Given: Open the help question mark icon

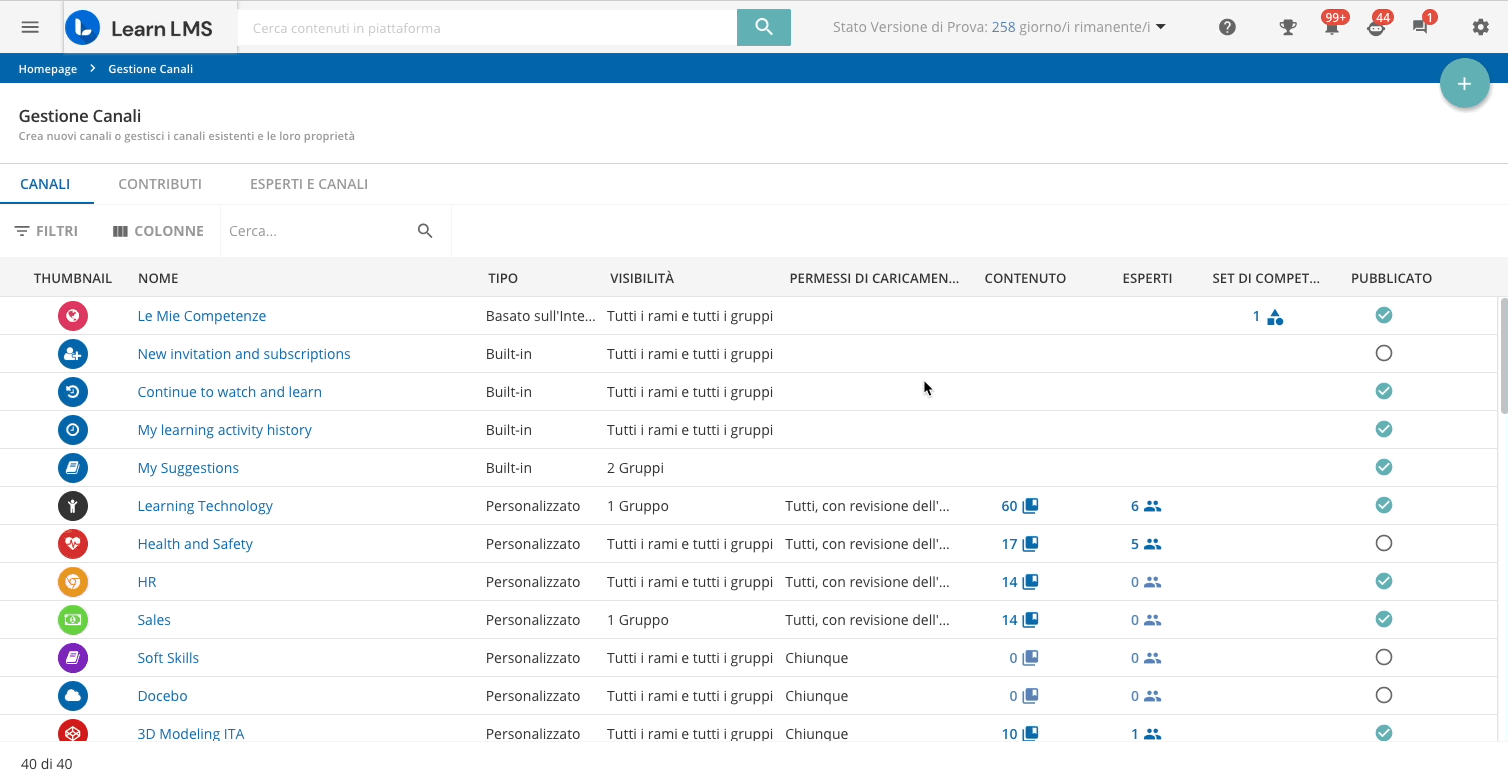Looking at the screenshot, I should point(1228,27).
